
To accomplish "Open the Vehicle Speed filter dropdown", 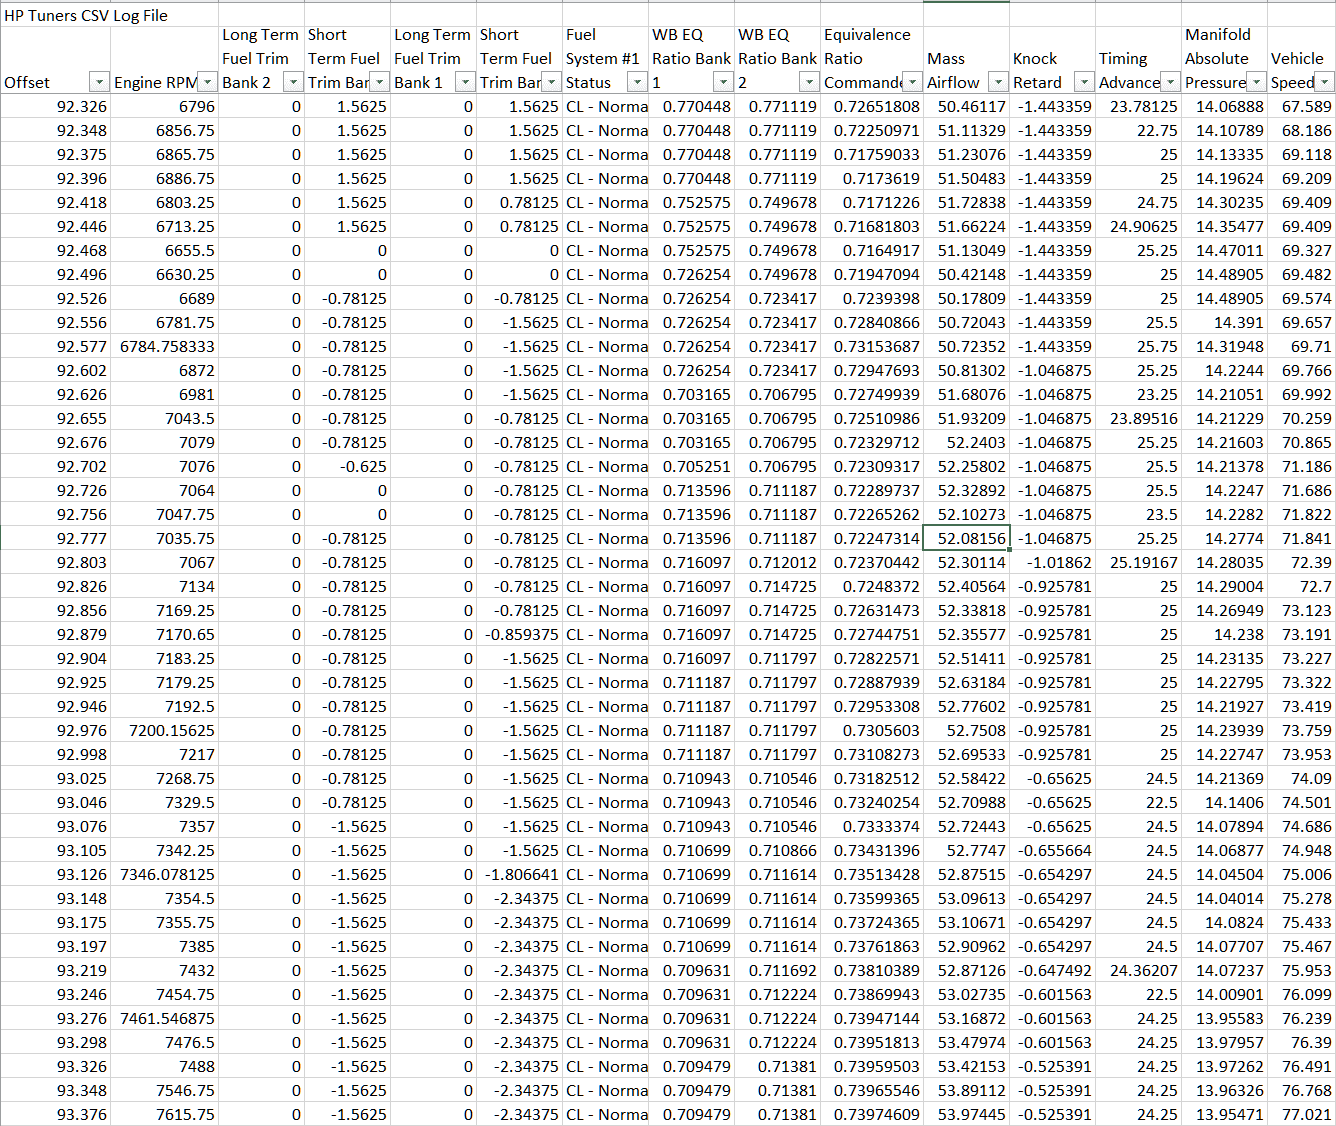I will pos(1325,82).
